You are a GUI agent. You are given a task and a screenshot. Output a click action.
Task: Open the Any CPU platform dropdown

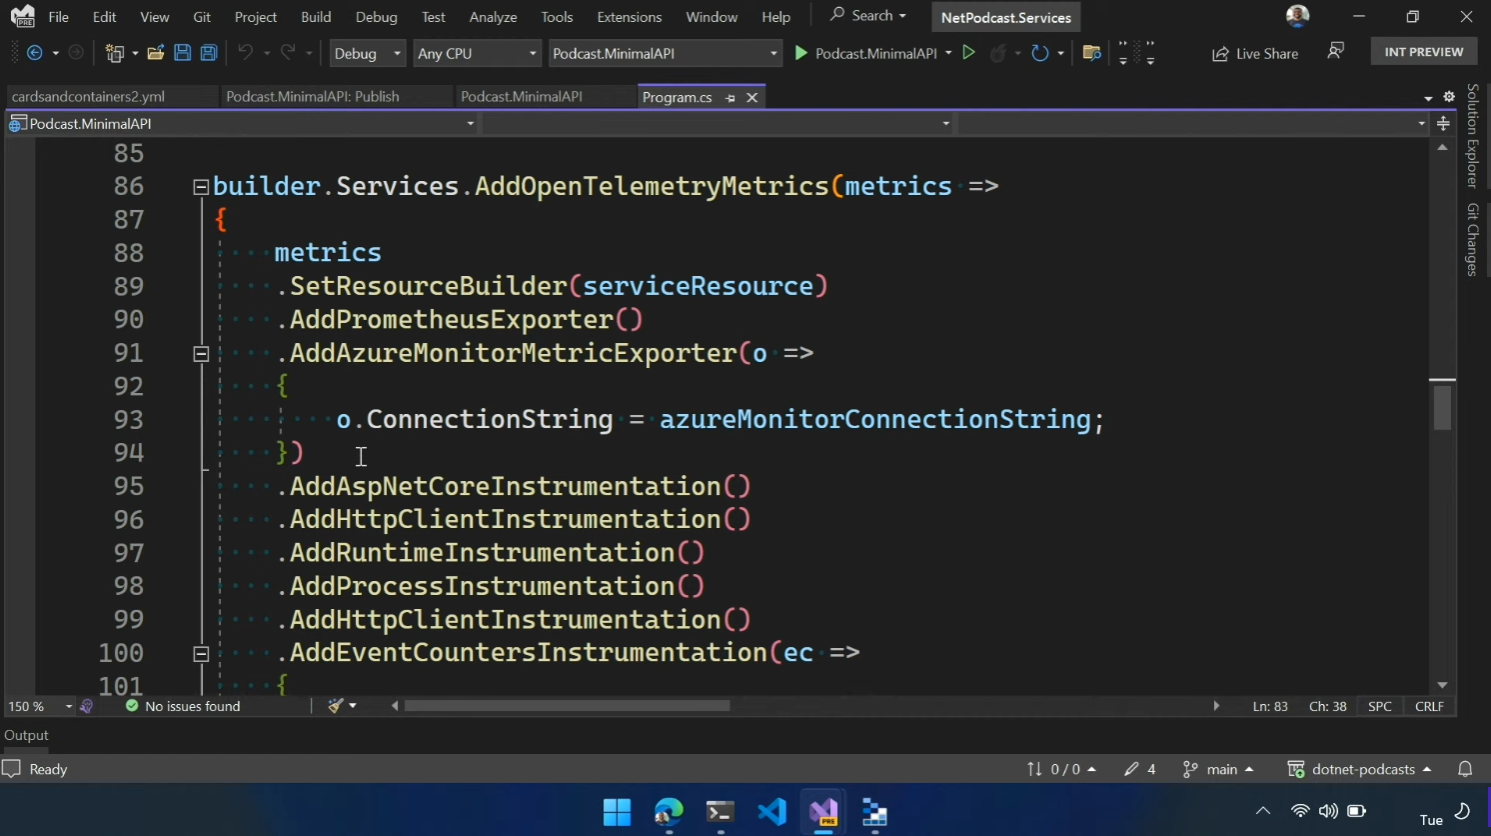coord(477,53)
